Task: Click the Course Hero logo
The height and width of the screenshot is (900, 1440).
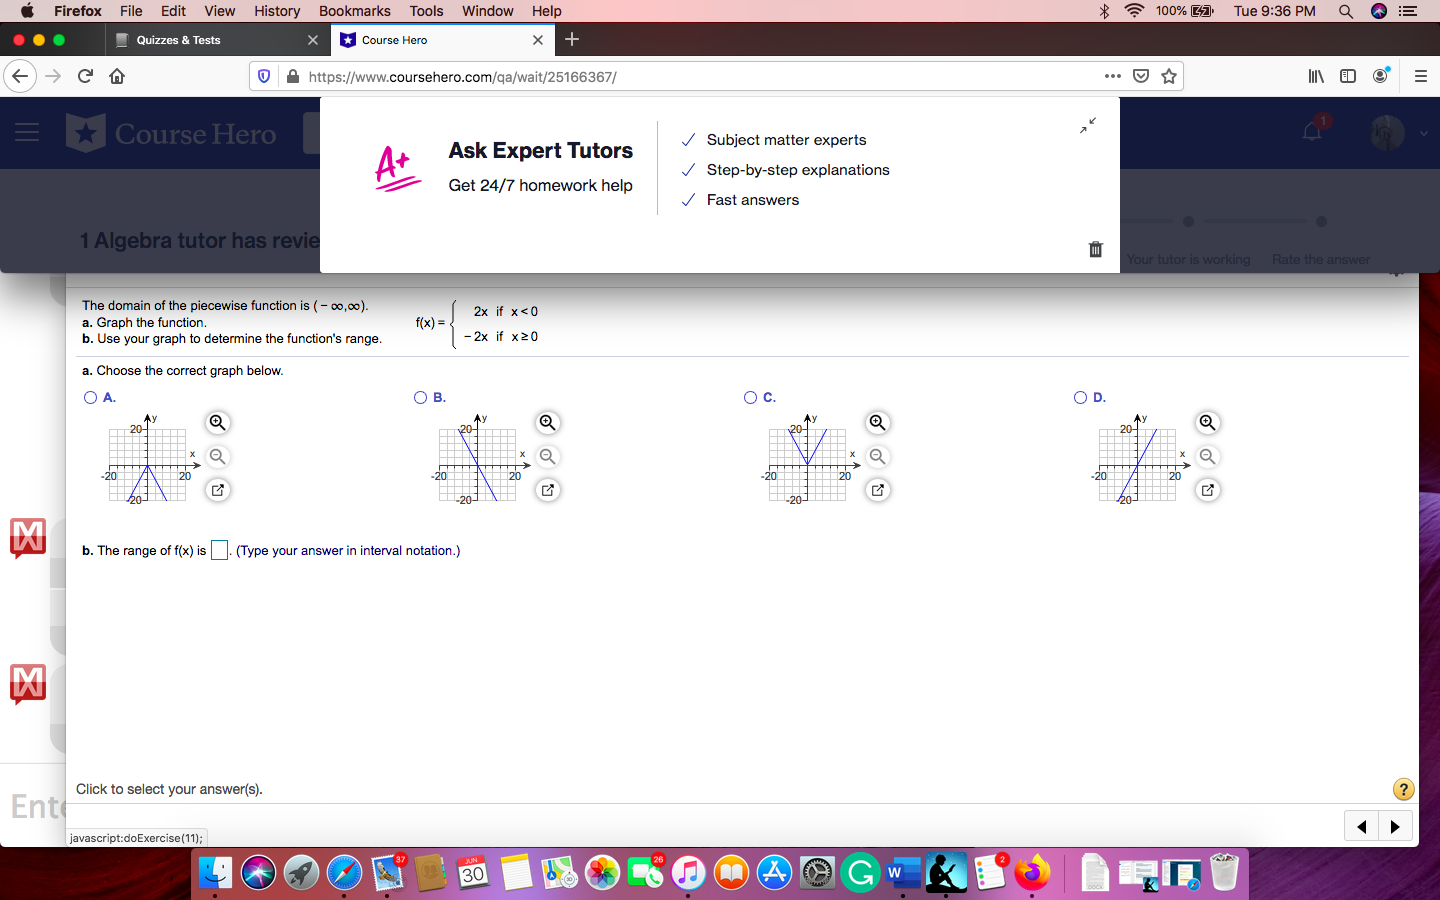Action: pyautogui.click(x=171, y=133)
